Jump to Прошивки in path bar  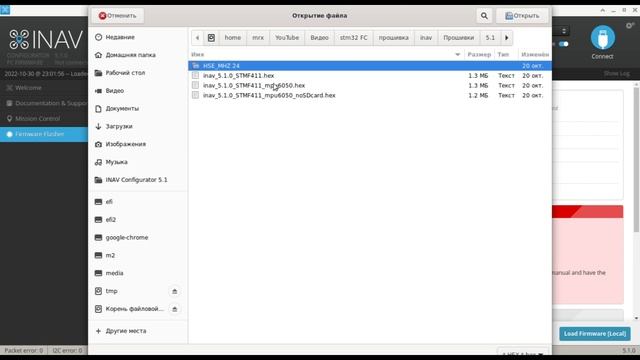point(459,38)
